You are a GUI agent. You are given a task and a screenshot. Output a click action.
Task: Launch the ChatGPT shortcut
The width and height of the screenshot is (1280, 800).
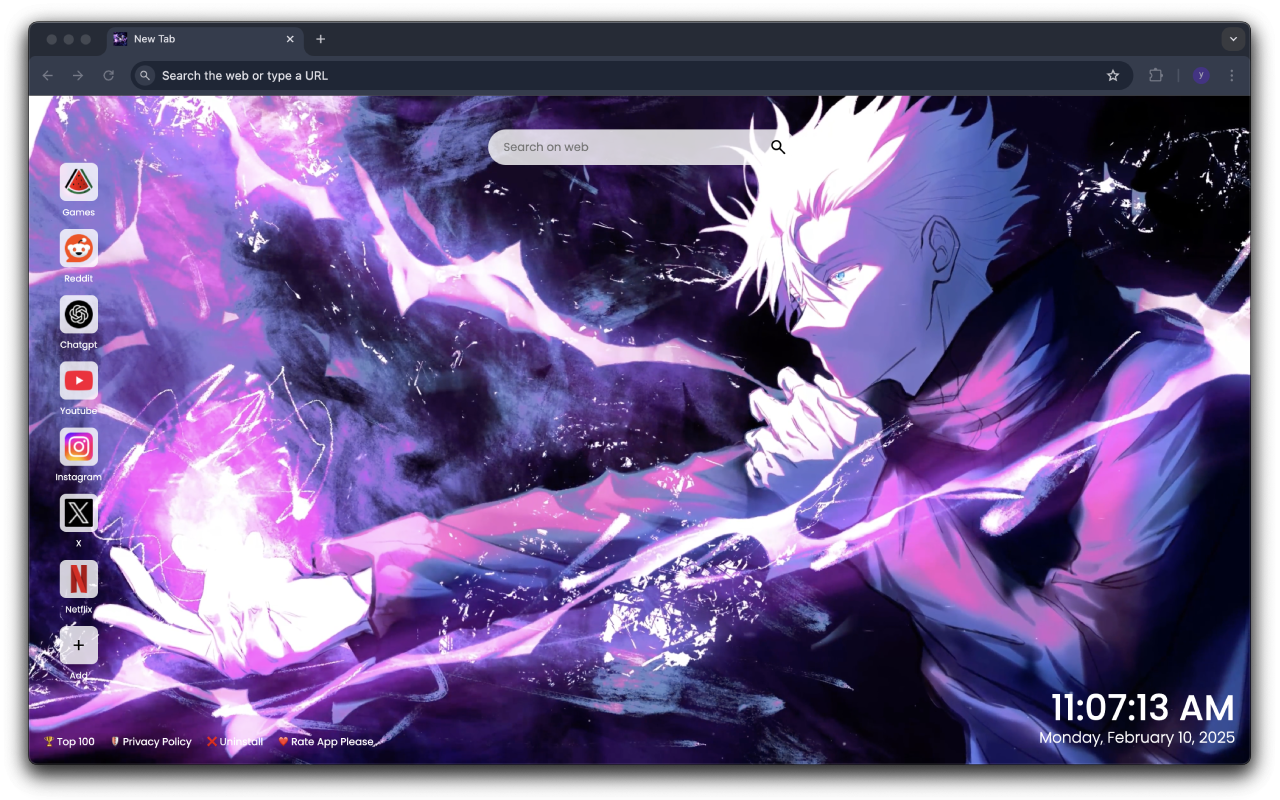pos(78,317)
